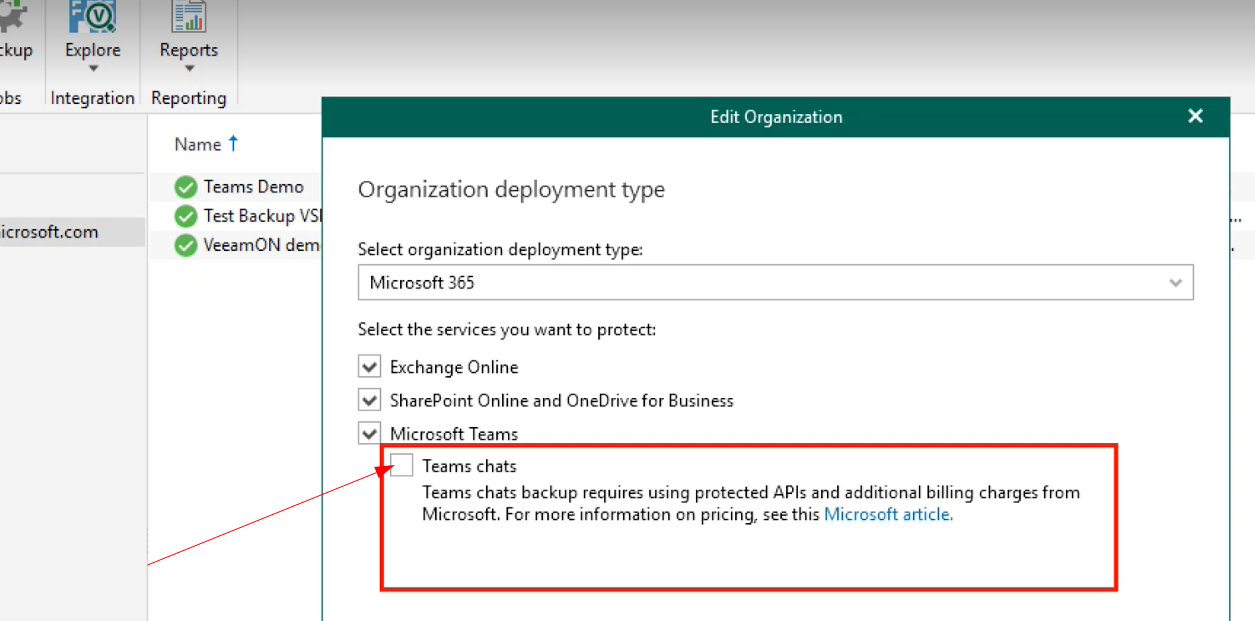The height and width of the screenshot is (621, 1255).
Task: Select the Teams Demo job row
Action: pos(236,187)
